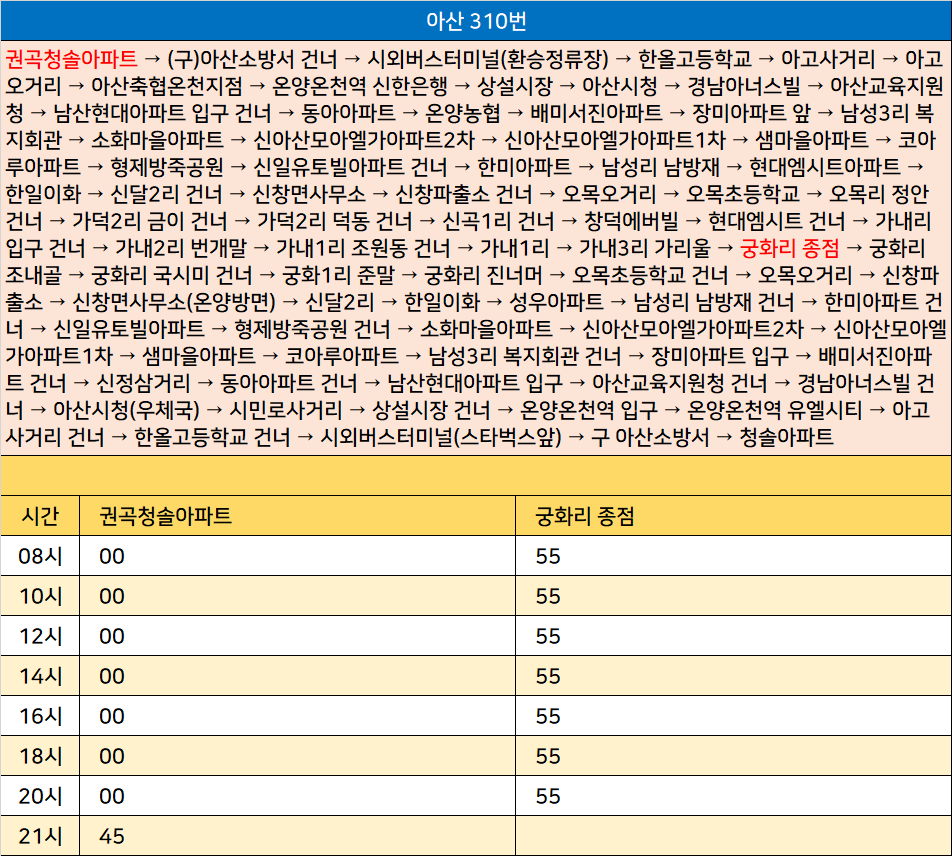Viewport: 952px width, 856px height.
Task: Select the stop '온양온천역 입구'
Action: 589,410
